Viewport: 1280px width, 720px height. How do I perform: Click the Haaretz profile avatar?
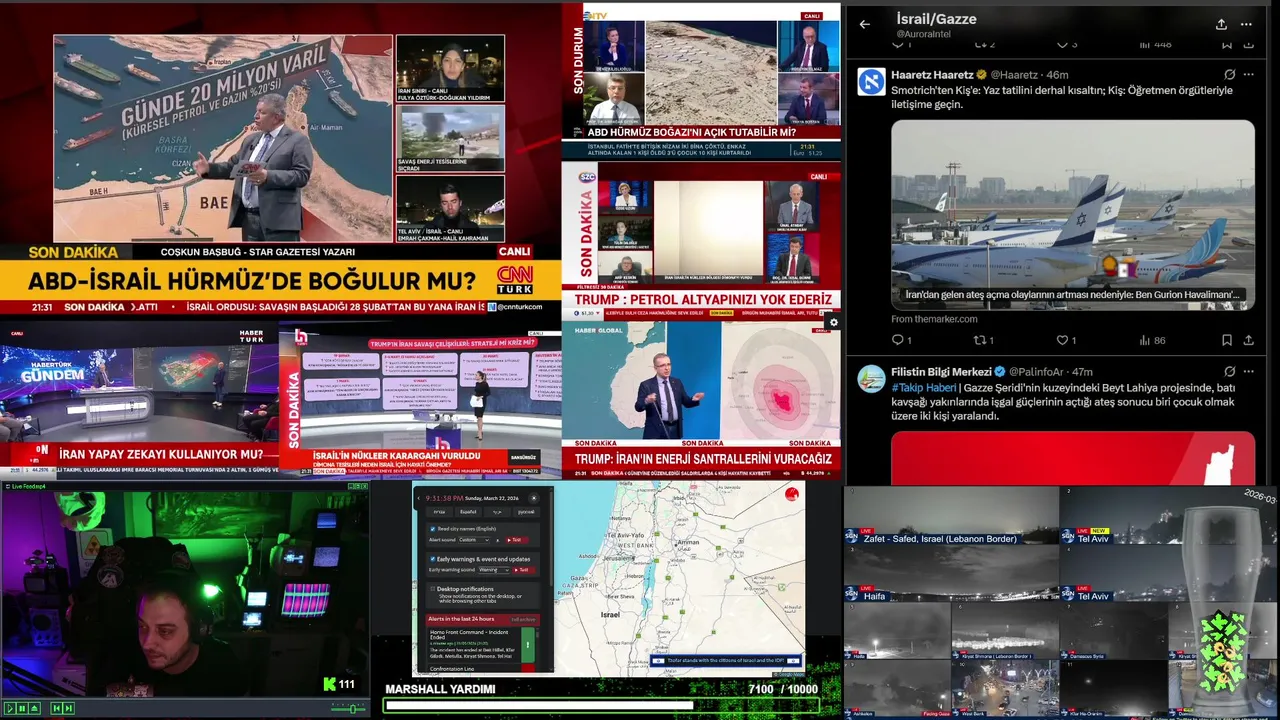pos(871,82)
